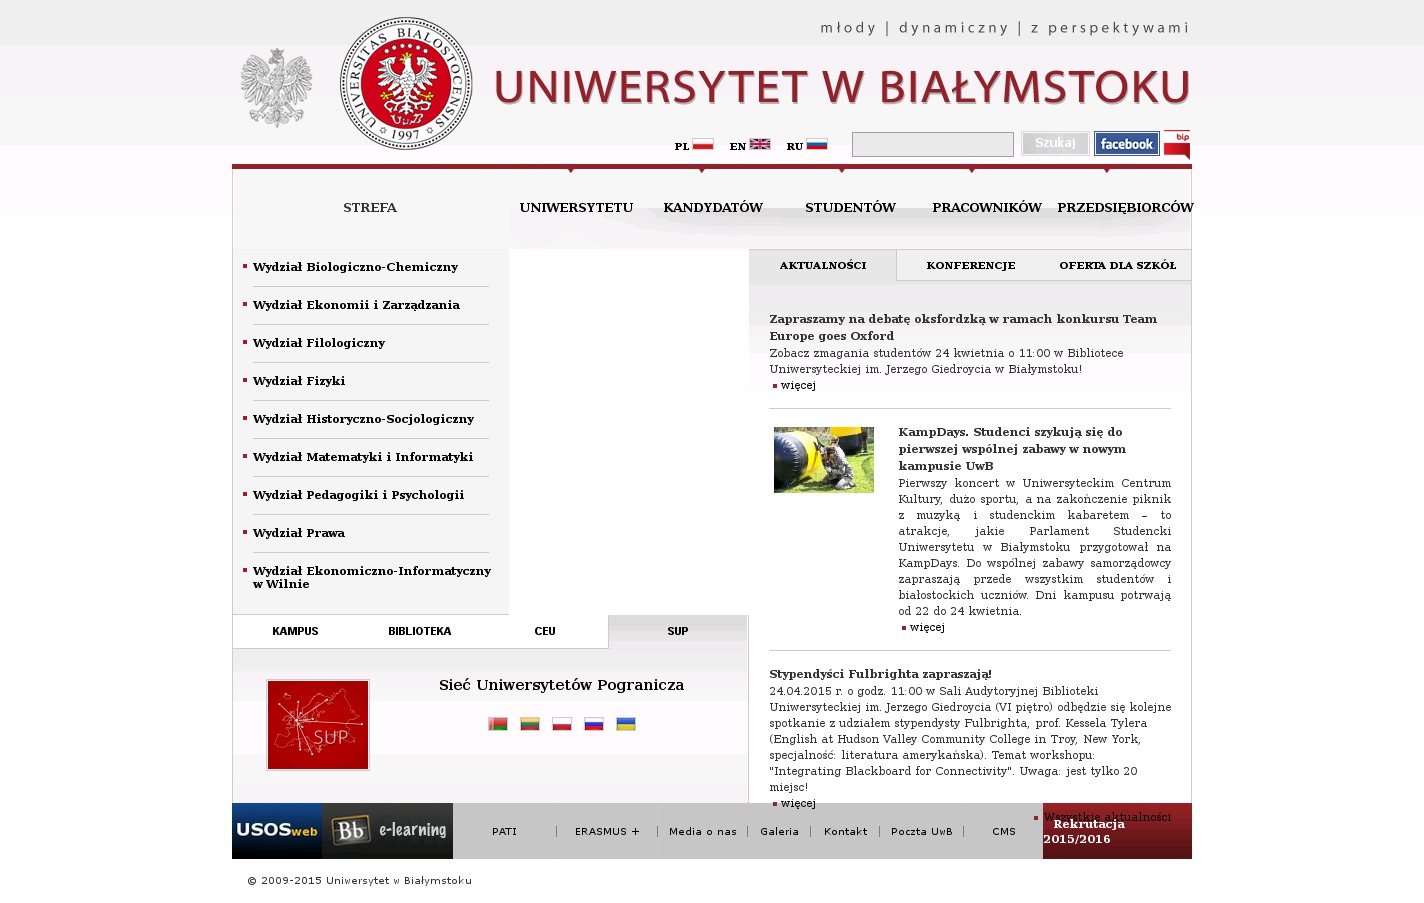This screenshot has width=1424, height=903.
Task: Click the STREFA label in the navigation bar
Action: pos(370,208)
